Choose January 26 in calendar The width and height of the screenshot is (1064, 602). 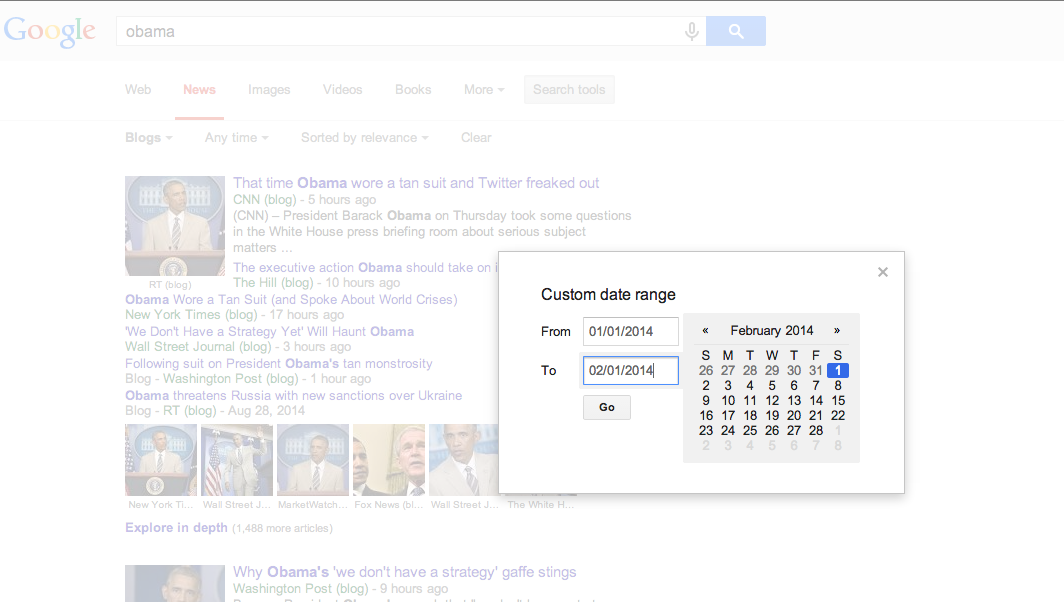[x=706, y=371]
